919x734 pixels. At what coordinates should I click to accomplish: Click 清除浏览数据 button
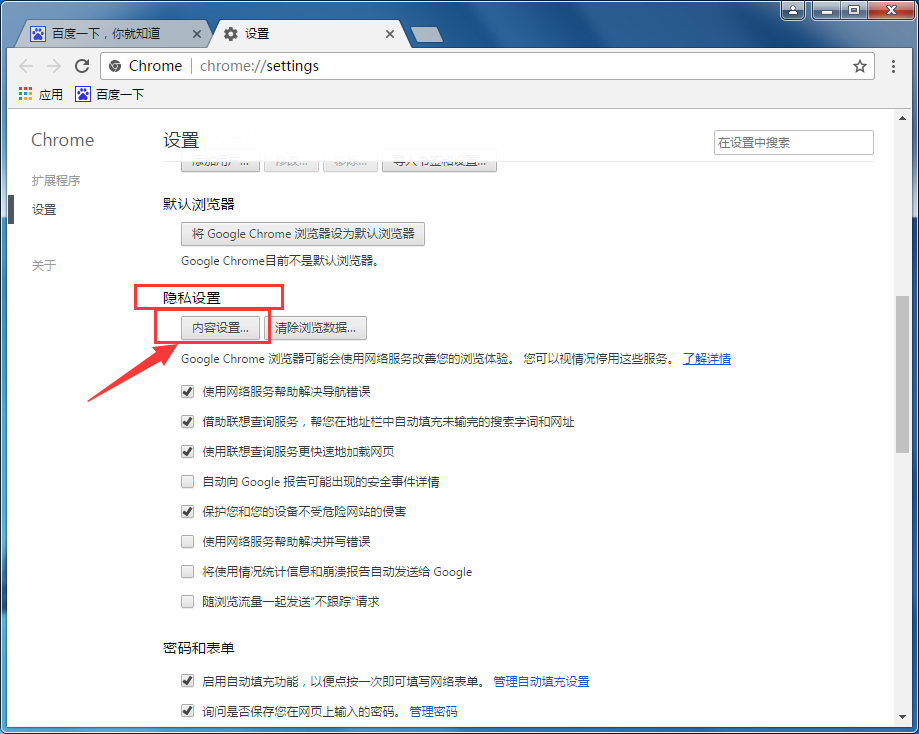coord(316,327)
